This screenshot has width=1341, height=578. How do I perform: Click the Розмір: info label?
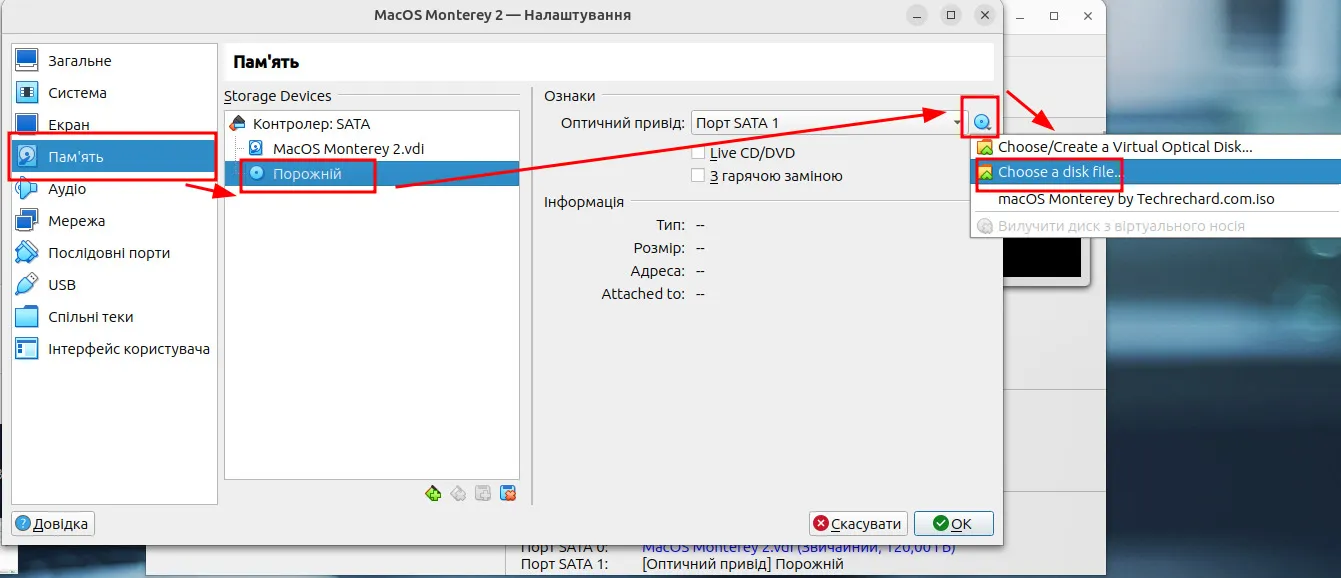point(659,248)
